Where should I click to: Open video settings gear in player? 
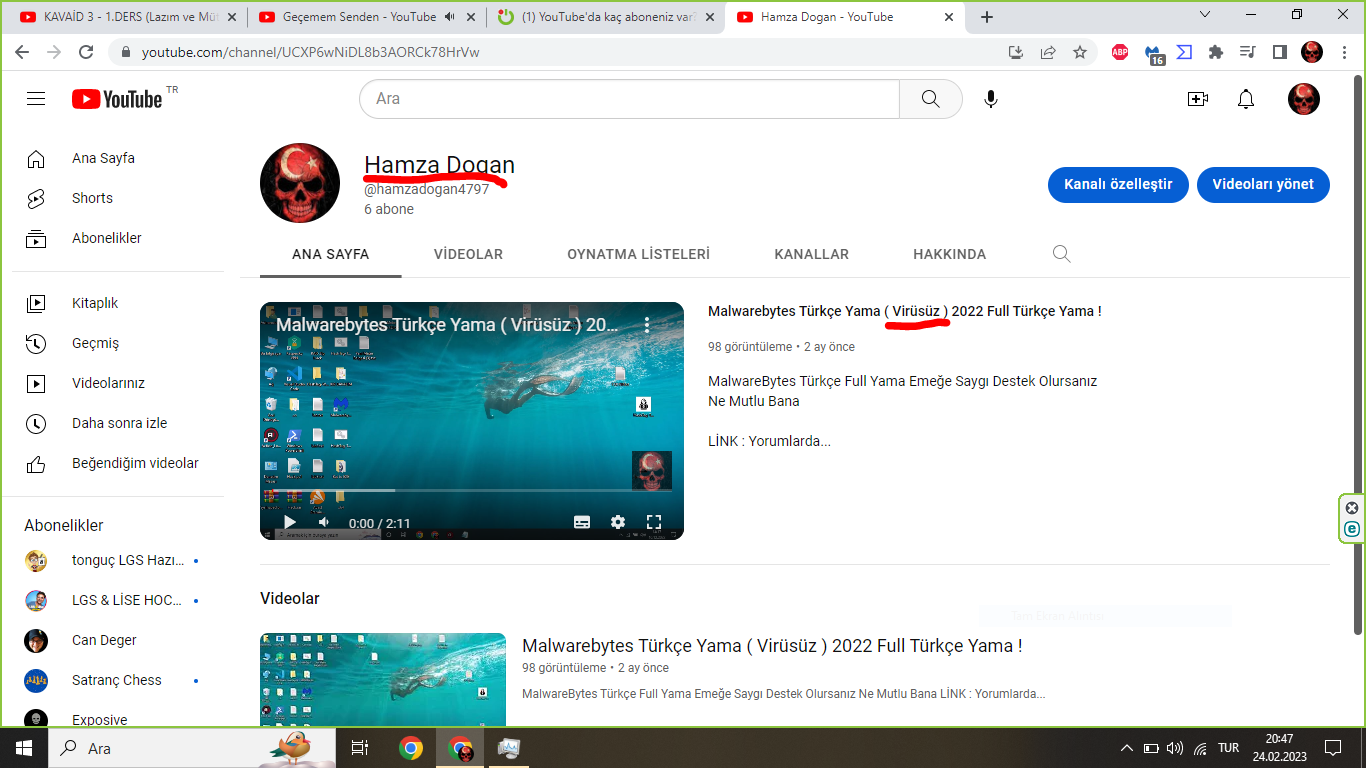(x=618, y=522)
